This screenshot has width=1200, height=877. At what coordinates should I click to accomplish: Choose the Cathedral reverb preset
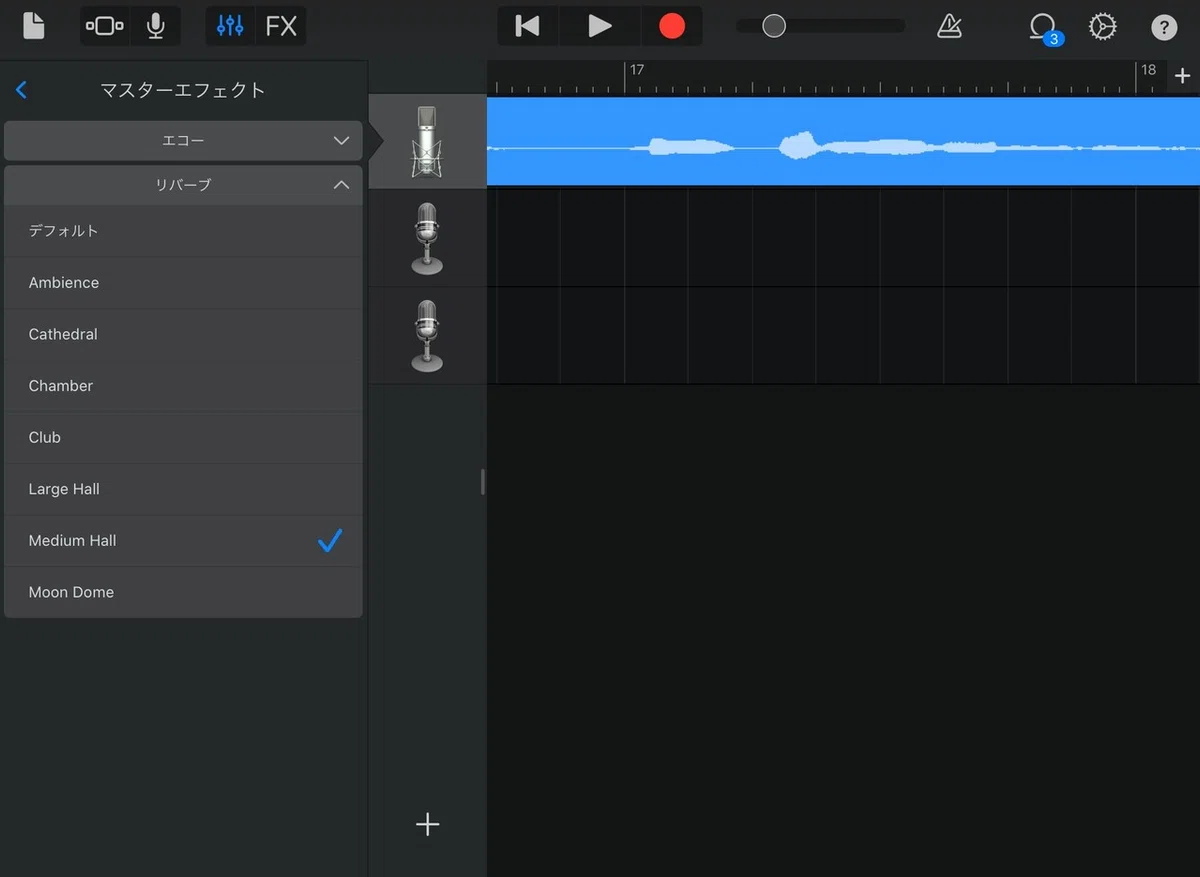click(x=183, y=334)
